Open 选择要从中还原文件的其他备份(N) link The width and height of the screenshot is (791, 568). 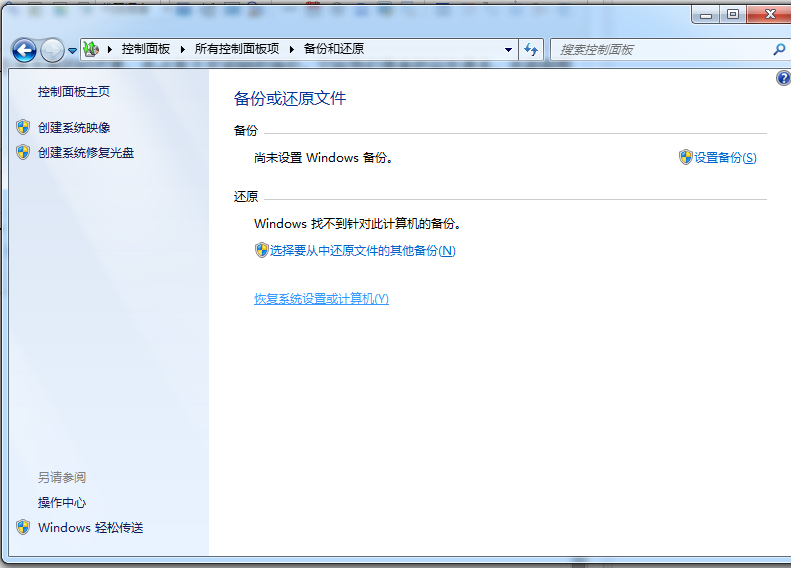(362, 251)
